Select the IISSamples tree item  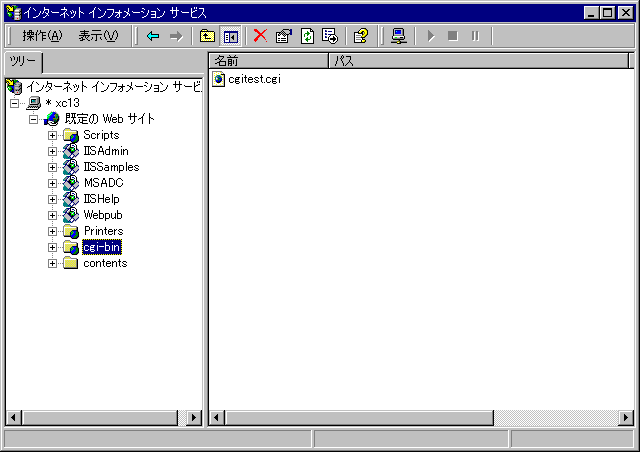coord(111,167)
